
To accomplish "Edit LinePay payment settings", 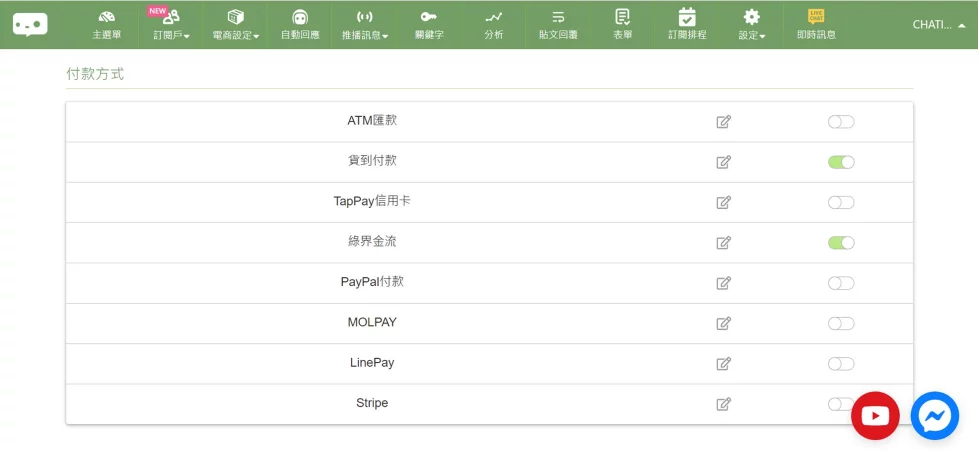I will pyautogui.click(x=724, y=364).
